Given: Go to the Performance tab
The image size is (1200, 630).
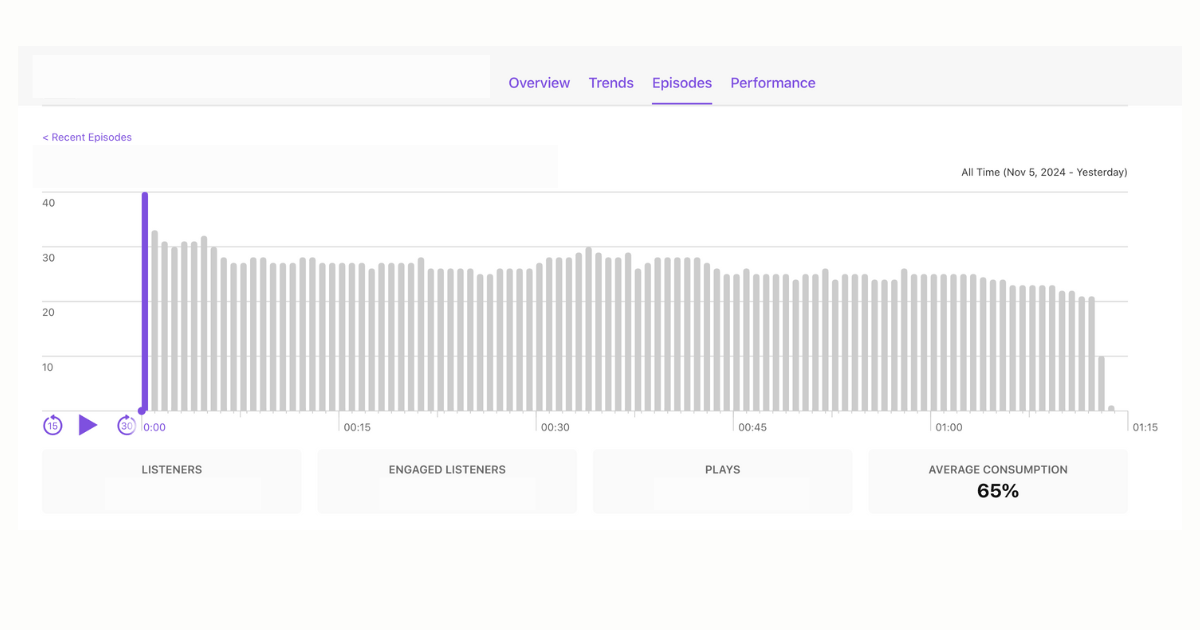Looking at the screenshot, I should [773, 83].
